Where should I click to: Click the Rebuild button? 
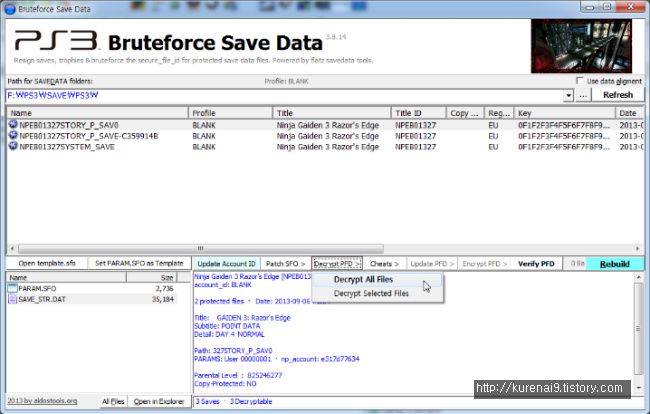(x=615, y=264)
